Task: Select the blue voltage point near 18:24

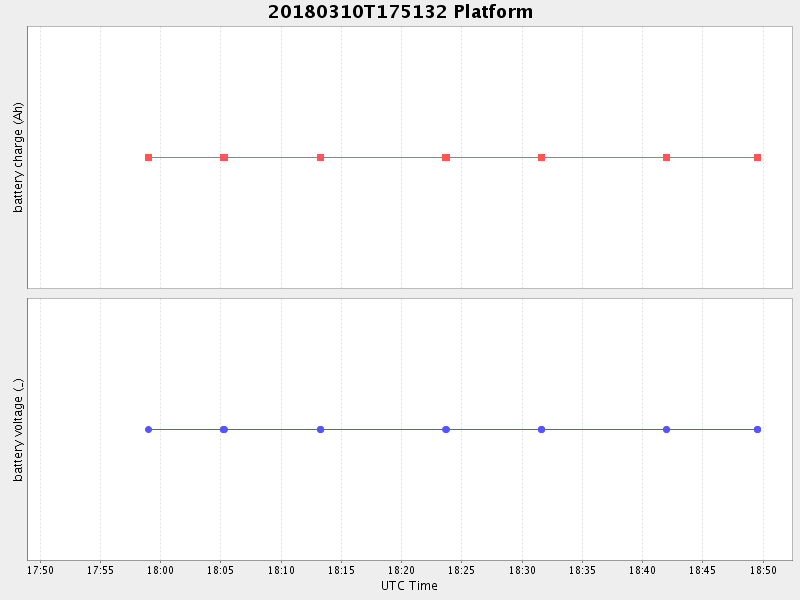Action: point(446,430)
